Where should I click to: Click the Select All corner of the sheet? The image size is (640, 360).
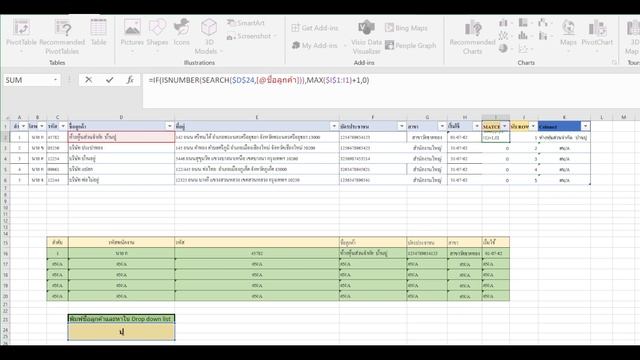(x=5, y=118)
